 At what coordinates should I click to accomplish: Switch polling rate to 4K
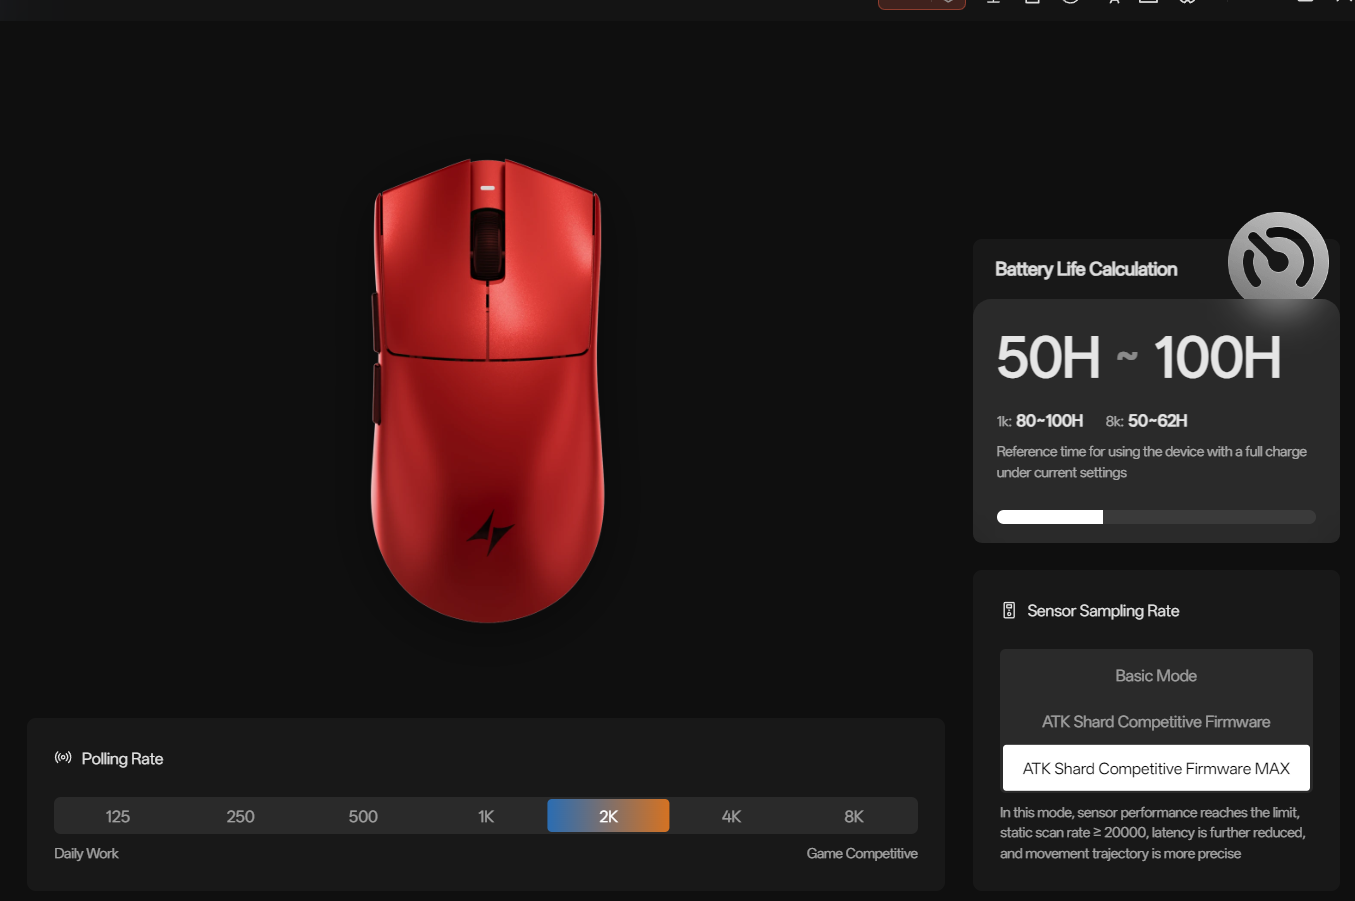(731, 816)
